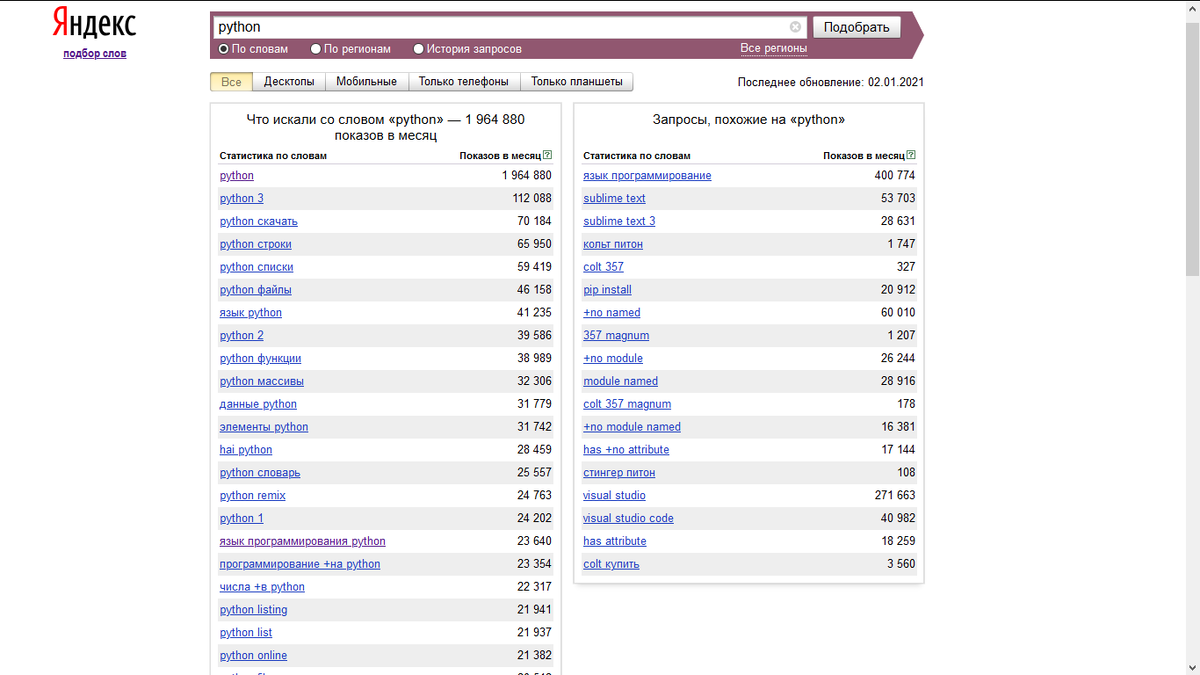Switch to the 'Мобильные' tab
The width and height of the screenshot is (1200, 675).
(x=366, y=82)
